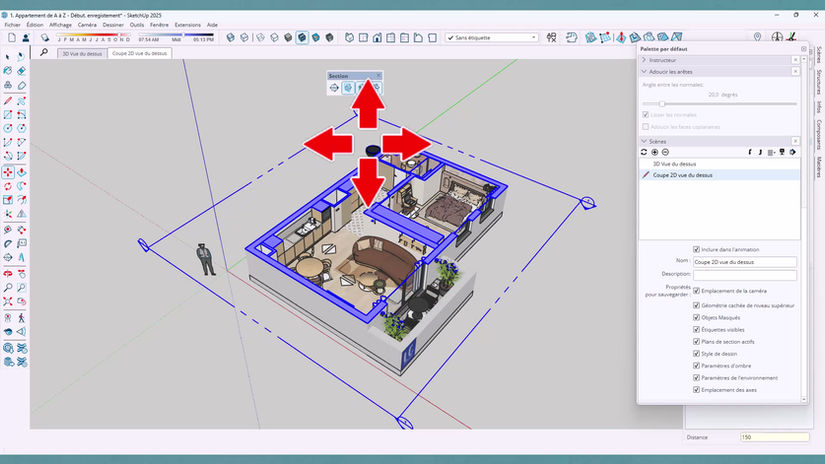Select the Eraser tool in left toolbar
Screen dimensions: 825x464
tap(22, 71)
